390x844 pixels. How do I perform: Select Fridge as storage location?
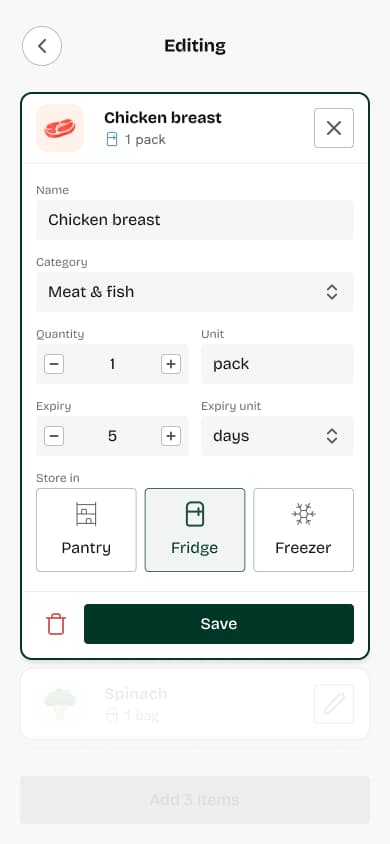point(195,530)
